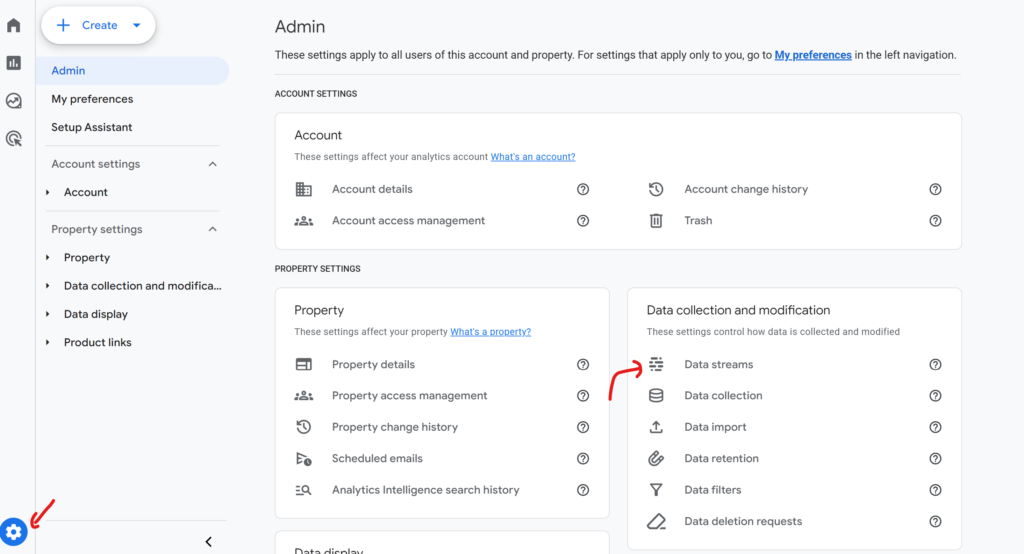1024x554 pixels.
Task: Expand the Data display tree item
Action: click(x=48, y=314)
